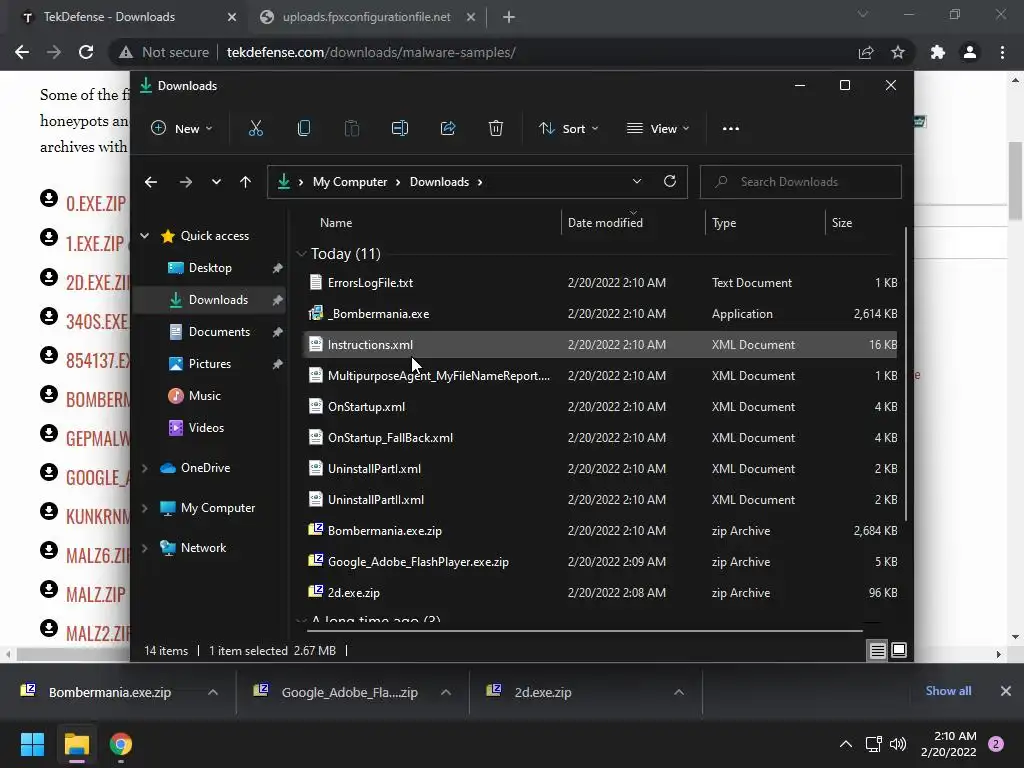Click volume speaker icon in system tray

coord(898,744)
